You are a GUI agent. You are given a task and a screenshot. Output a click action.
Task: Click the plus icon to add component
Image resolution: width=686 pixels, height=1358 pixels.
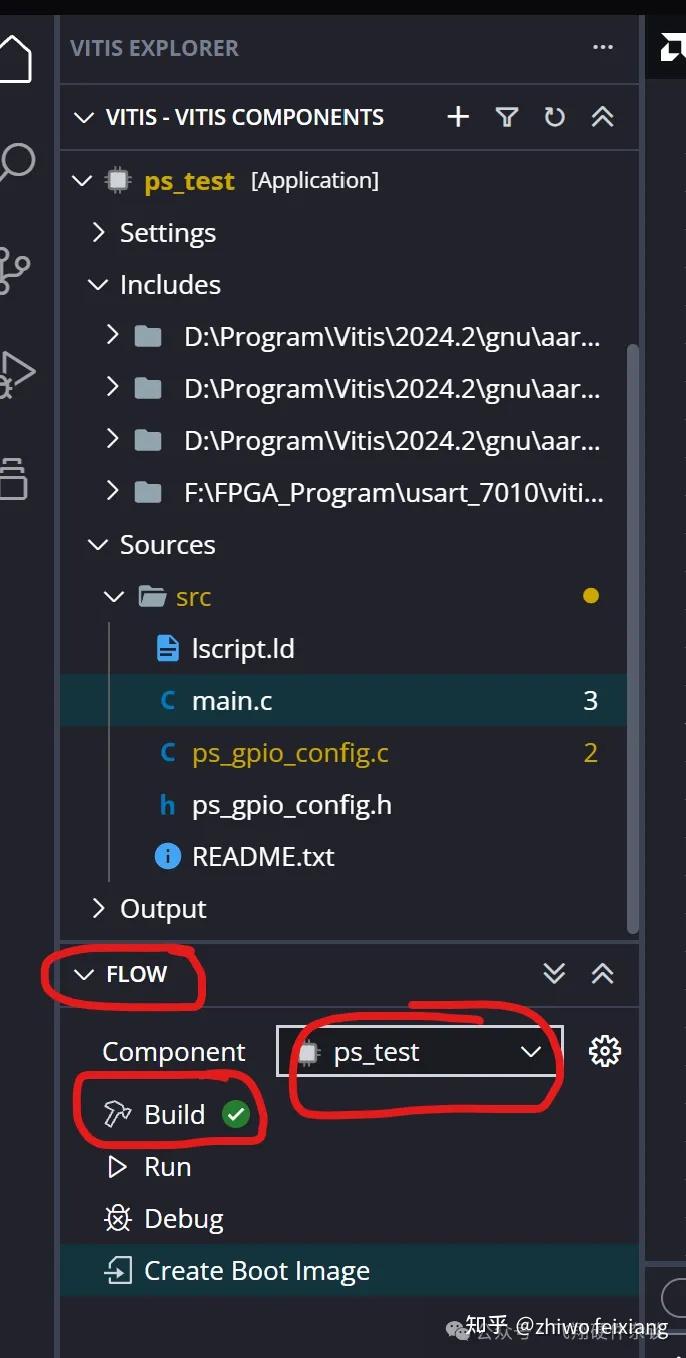click(x=458, y=117)
